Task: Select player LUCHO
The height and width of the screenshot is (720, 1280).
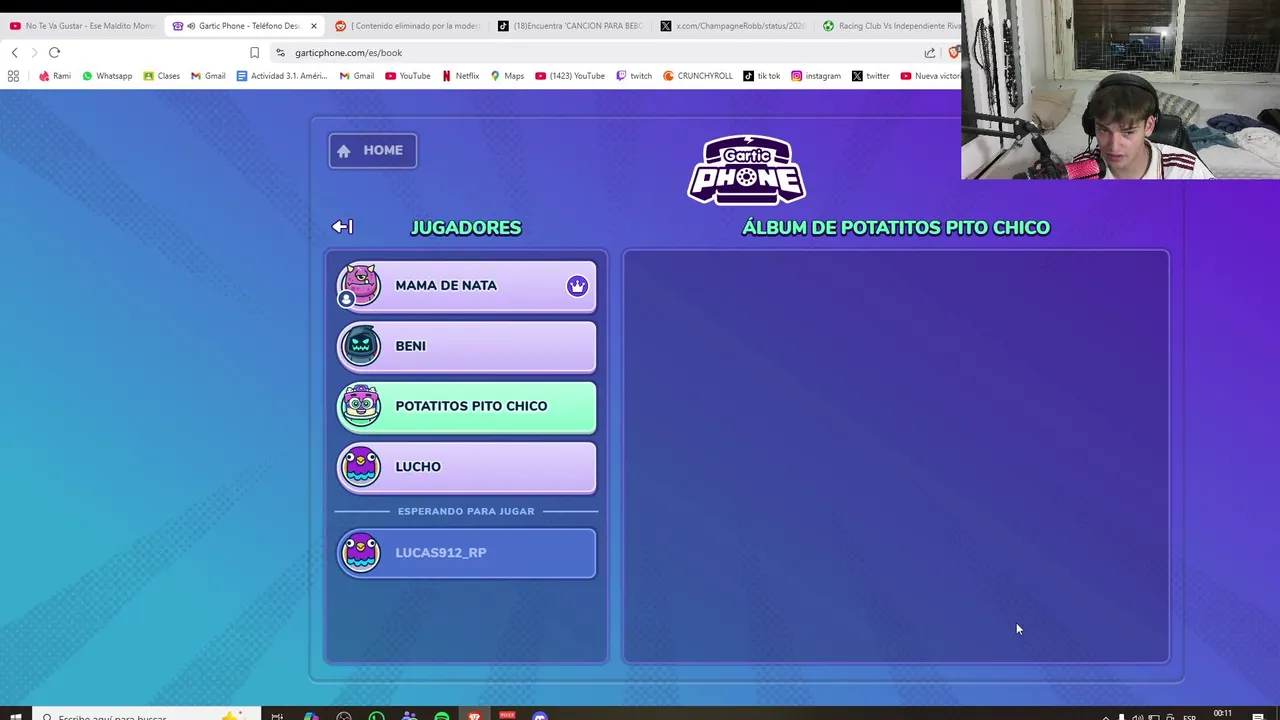Action: (466, 467)
